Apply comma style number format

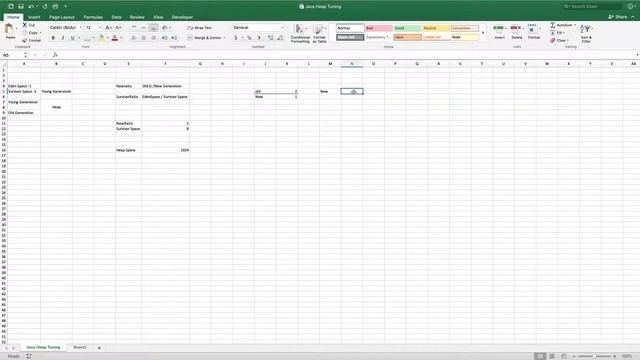coord(259,38)
